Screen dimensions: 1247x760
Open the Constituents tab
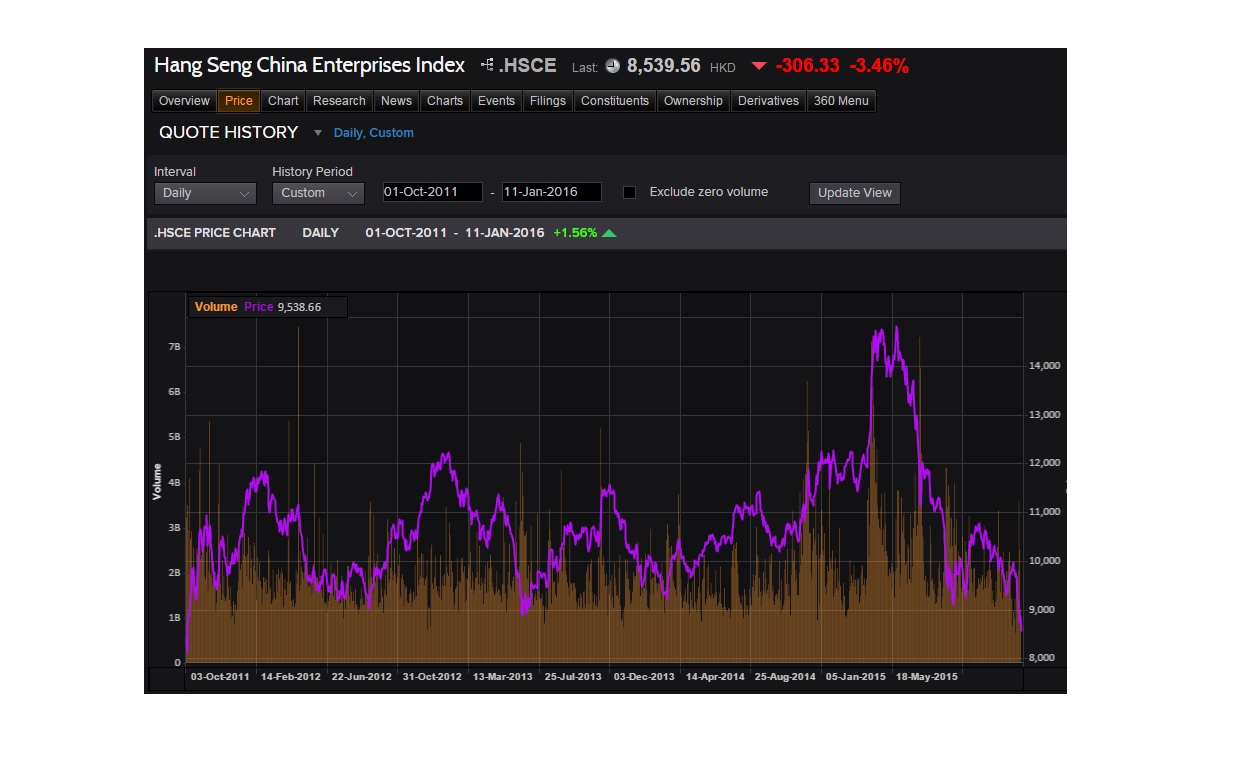click(x=615, y=101)
